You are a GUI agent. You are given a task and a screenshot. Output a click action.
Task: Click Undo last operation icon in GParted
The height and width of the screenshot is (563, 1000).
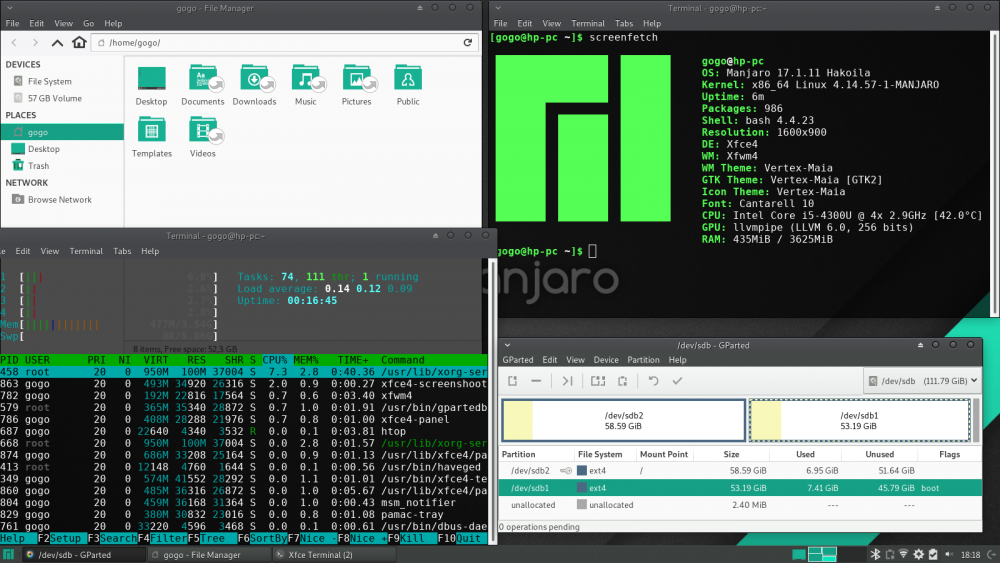point(653,381)
